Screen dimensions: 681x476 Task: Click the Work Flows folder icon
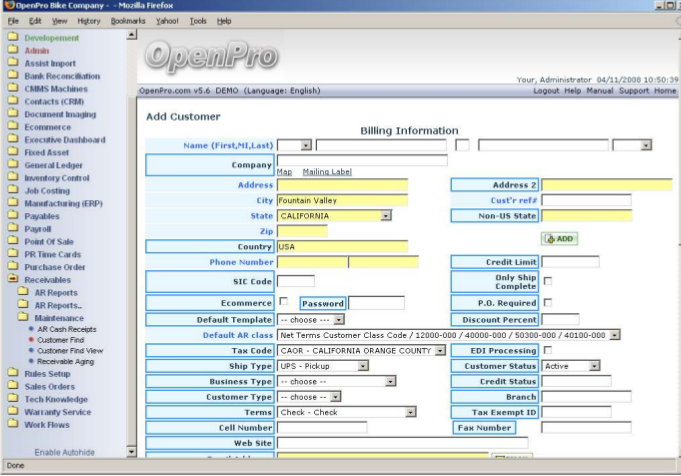13,423
